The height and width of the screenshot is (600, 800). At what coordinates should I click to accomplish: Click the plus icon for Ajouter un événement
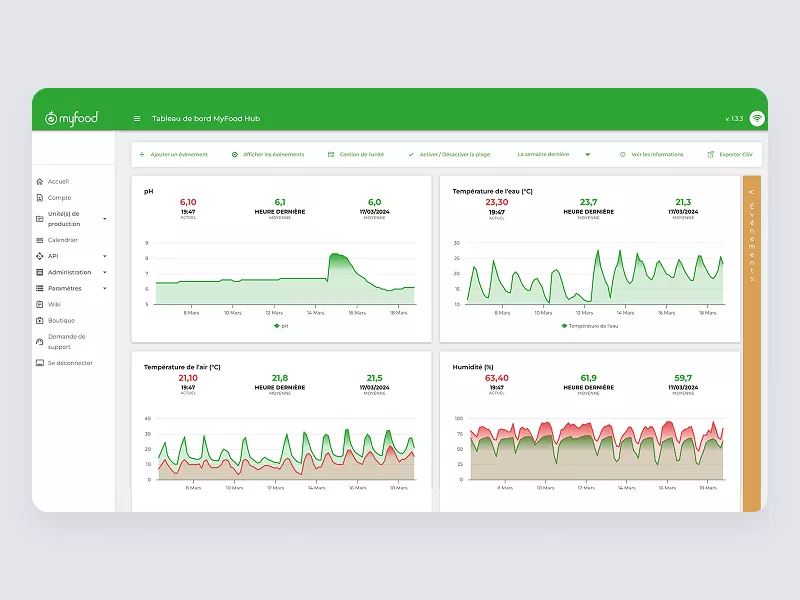142,155
